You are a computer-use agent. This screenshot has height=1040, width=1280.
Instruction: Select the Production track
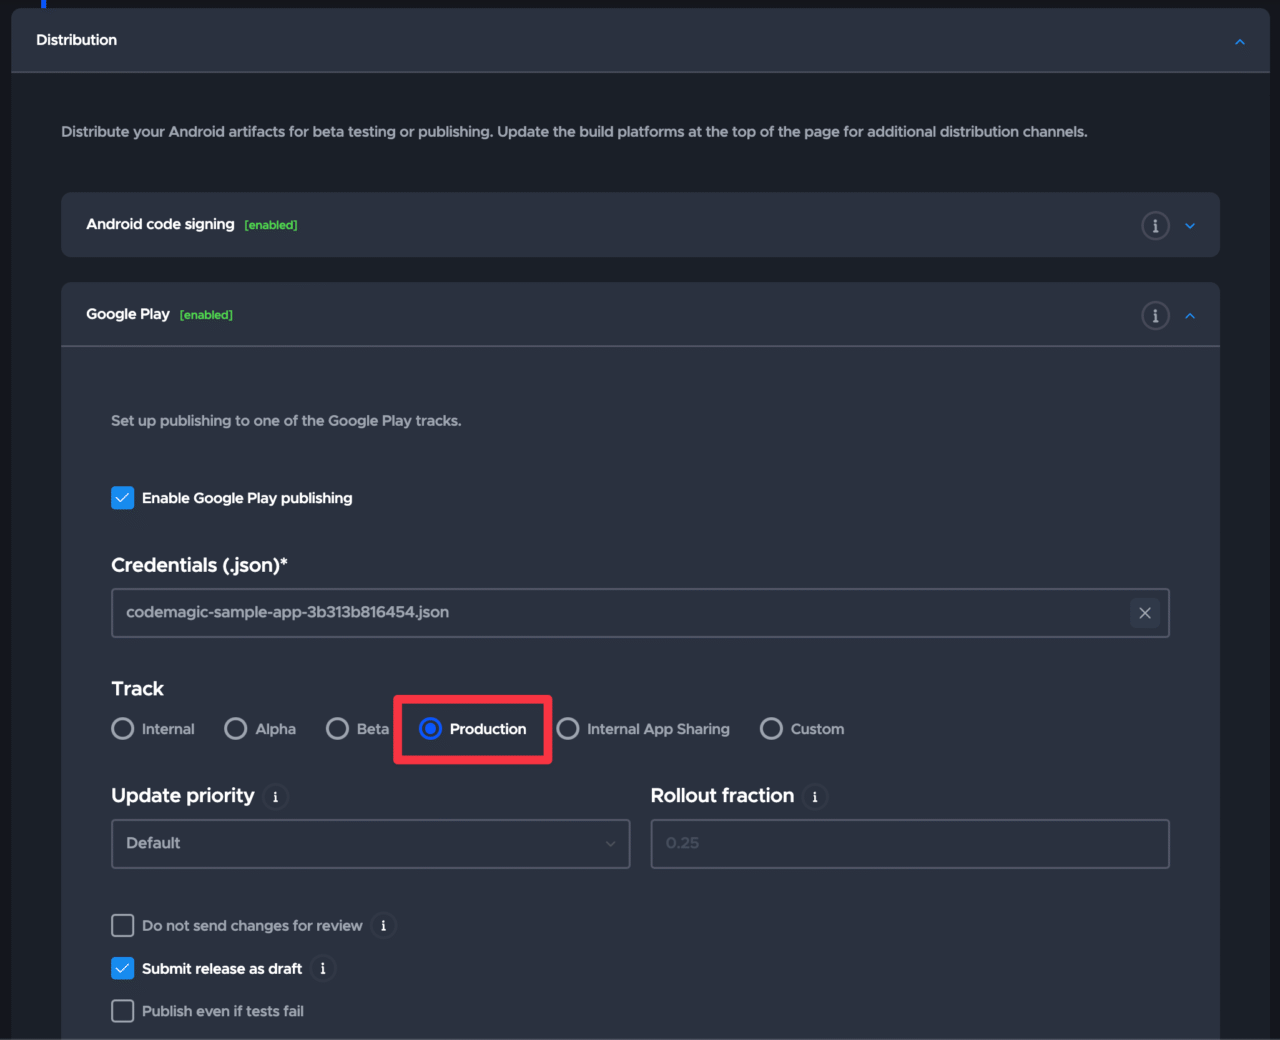pyautogui.click(x=431, y=729)
